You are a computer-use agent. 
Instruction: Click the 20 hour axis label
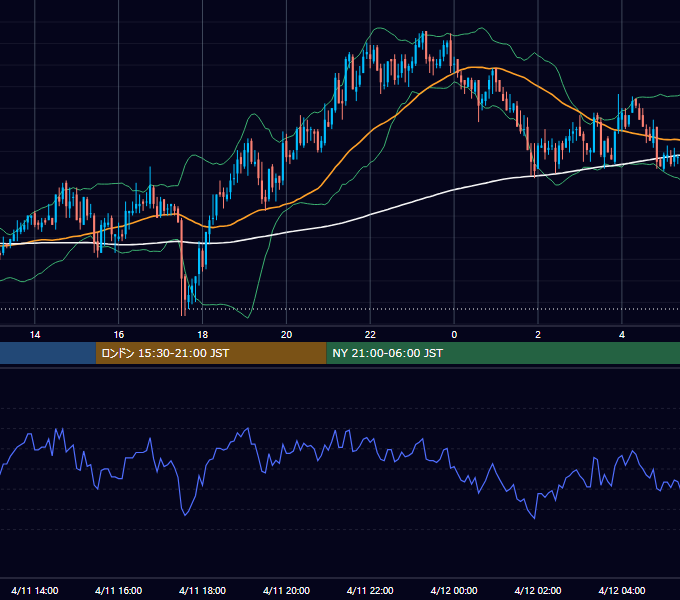(x=286, y=335)
